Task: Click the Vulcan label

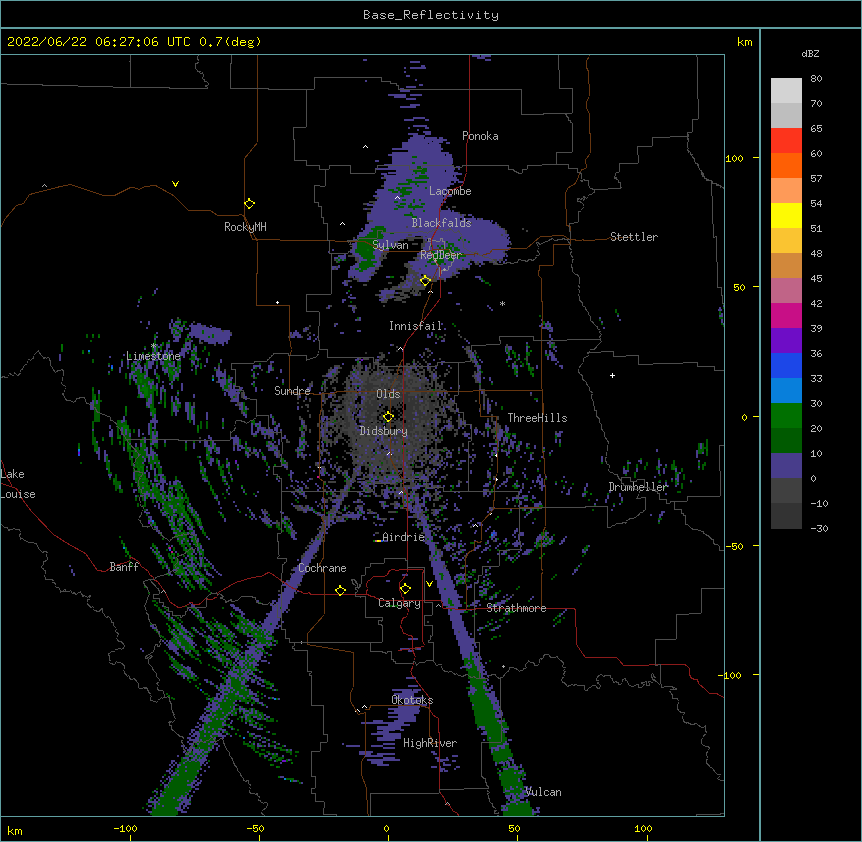Action: pos(543,792)
